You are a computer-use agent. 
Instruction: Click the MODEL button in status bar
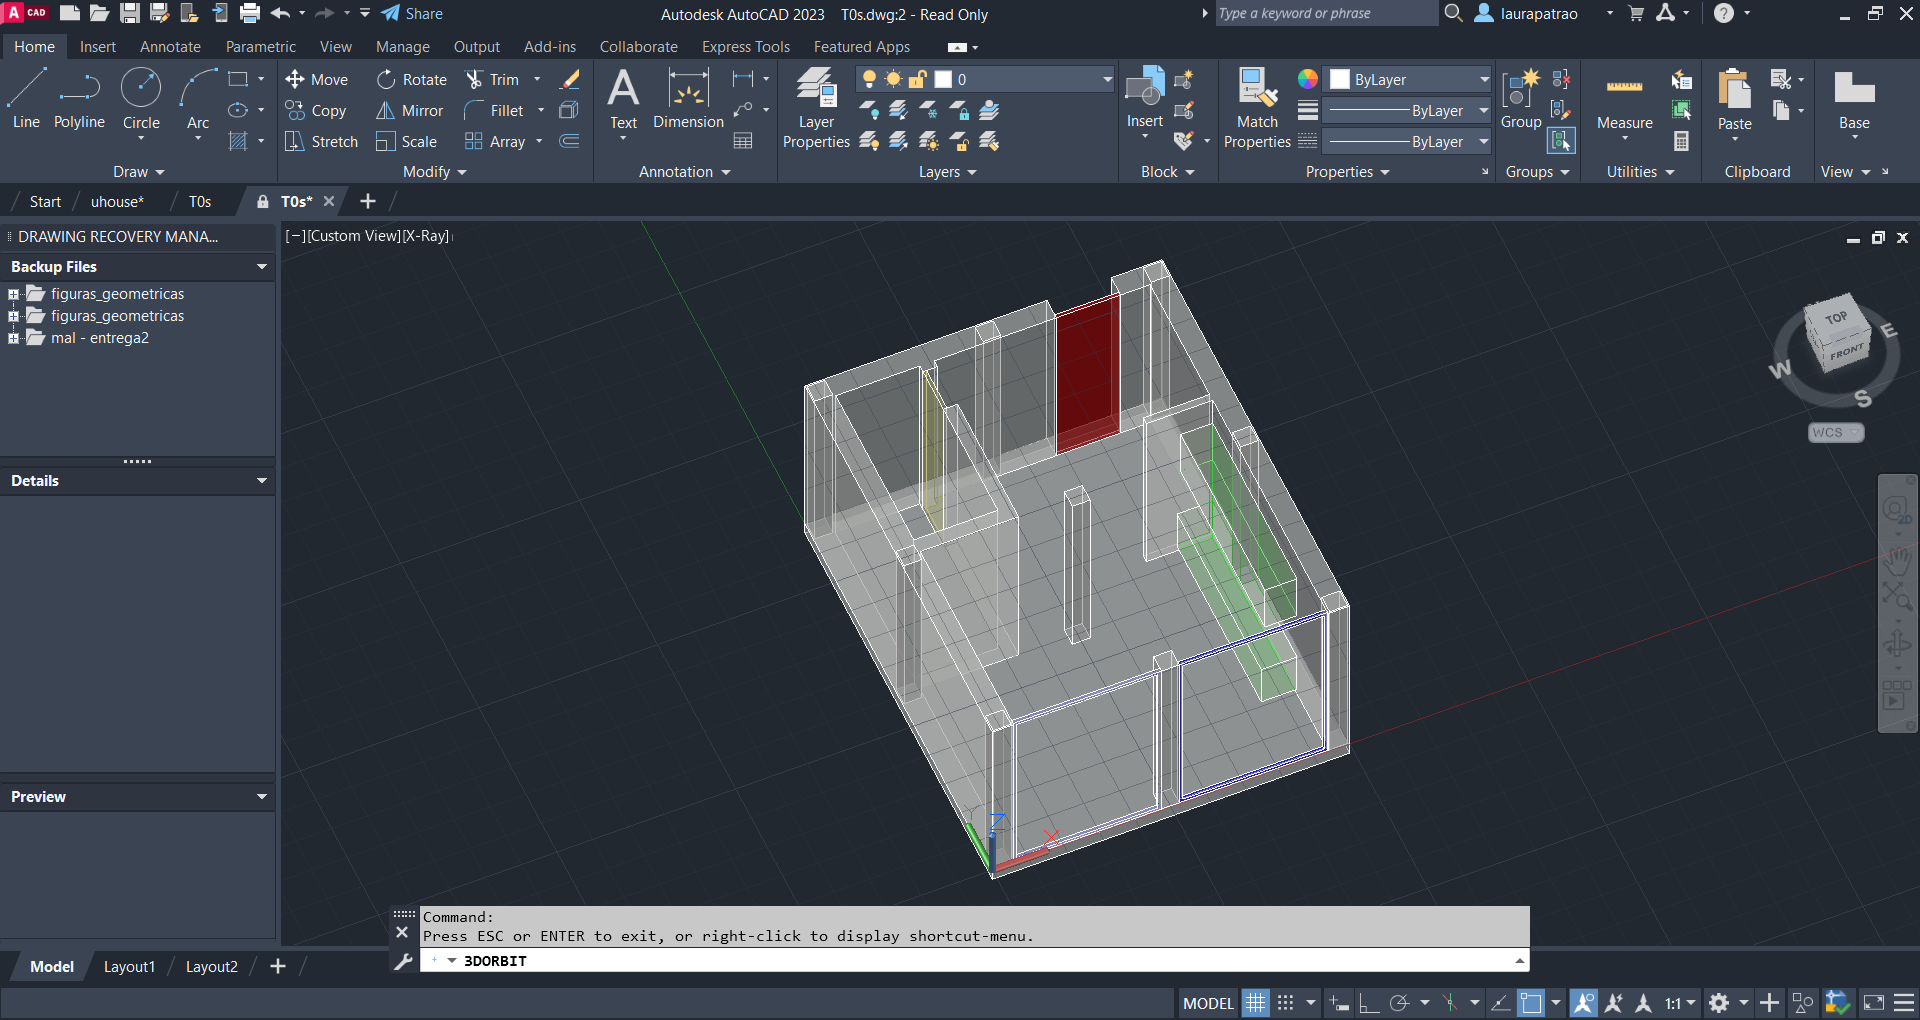point(1208,1003)
